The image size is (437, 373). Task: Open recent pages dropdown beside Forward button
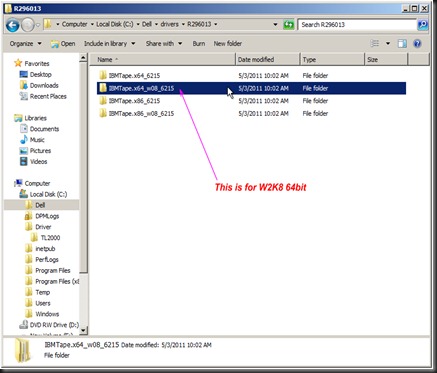pos(38,25)
